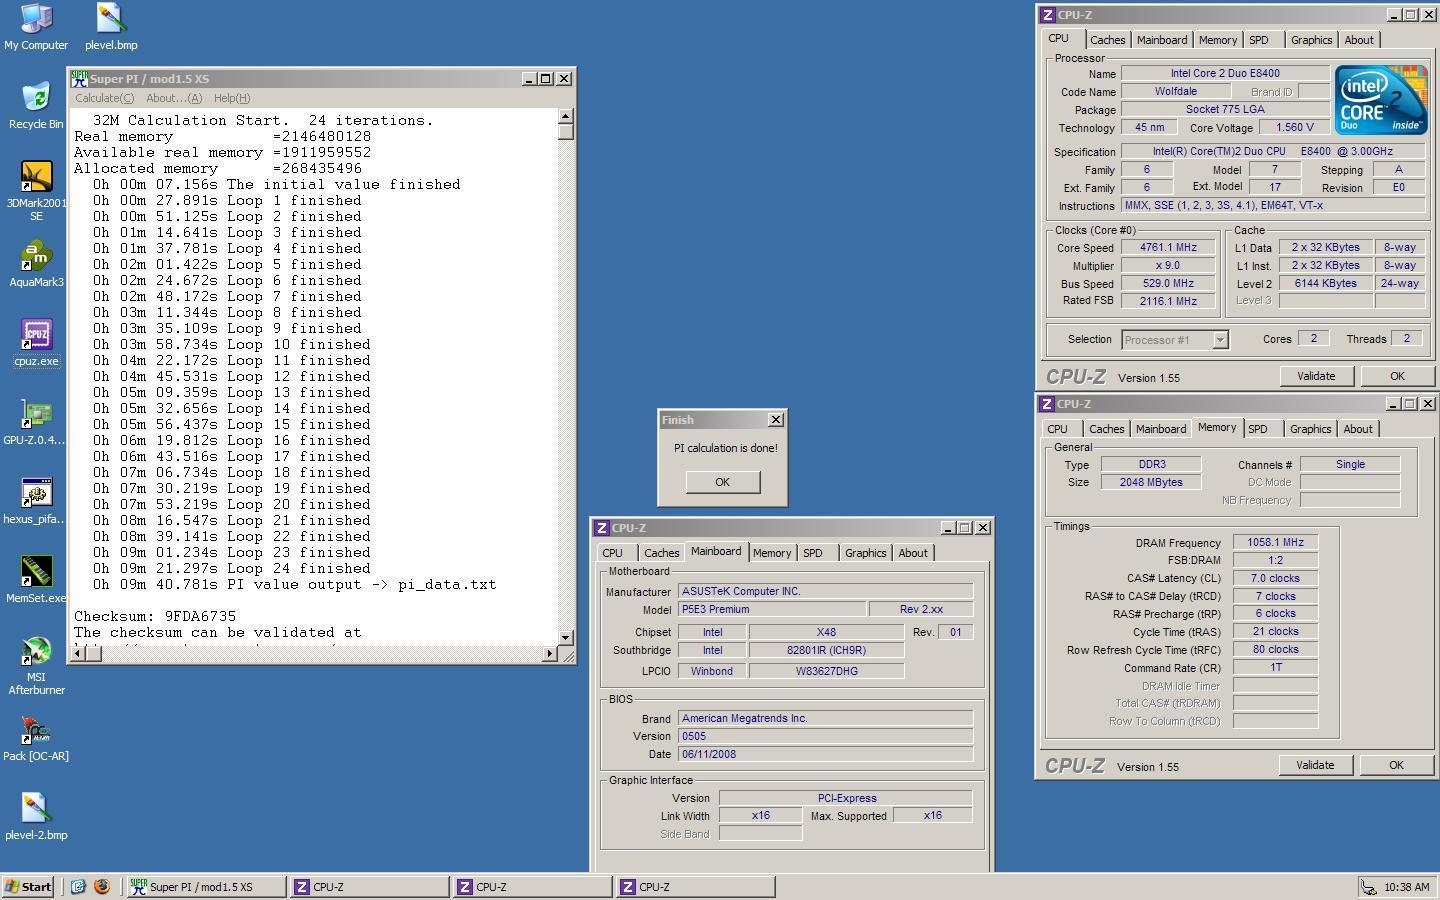This screenshot has width=1440, height=900.
Task: Open the Start menu
Action: [28, 886]
